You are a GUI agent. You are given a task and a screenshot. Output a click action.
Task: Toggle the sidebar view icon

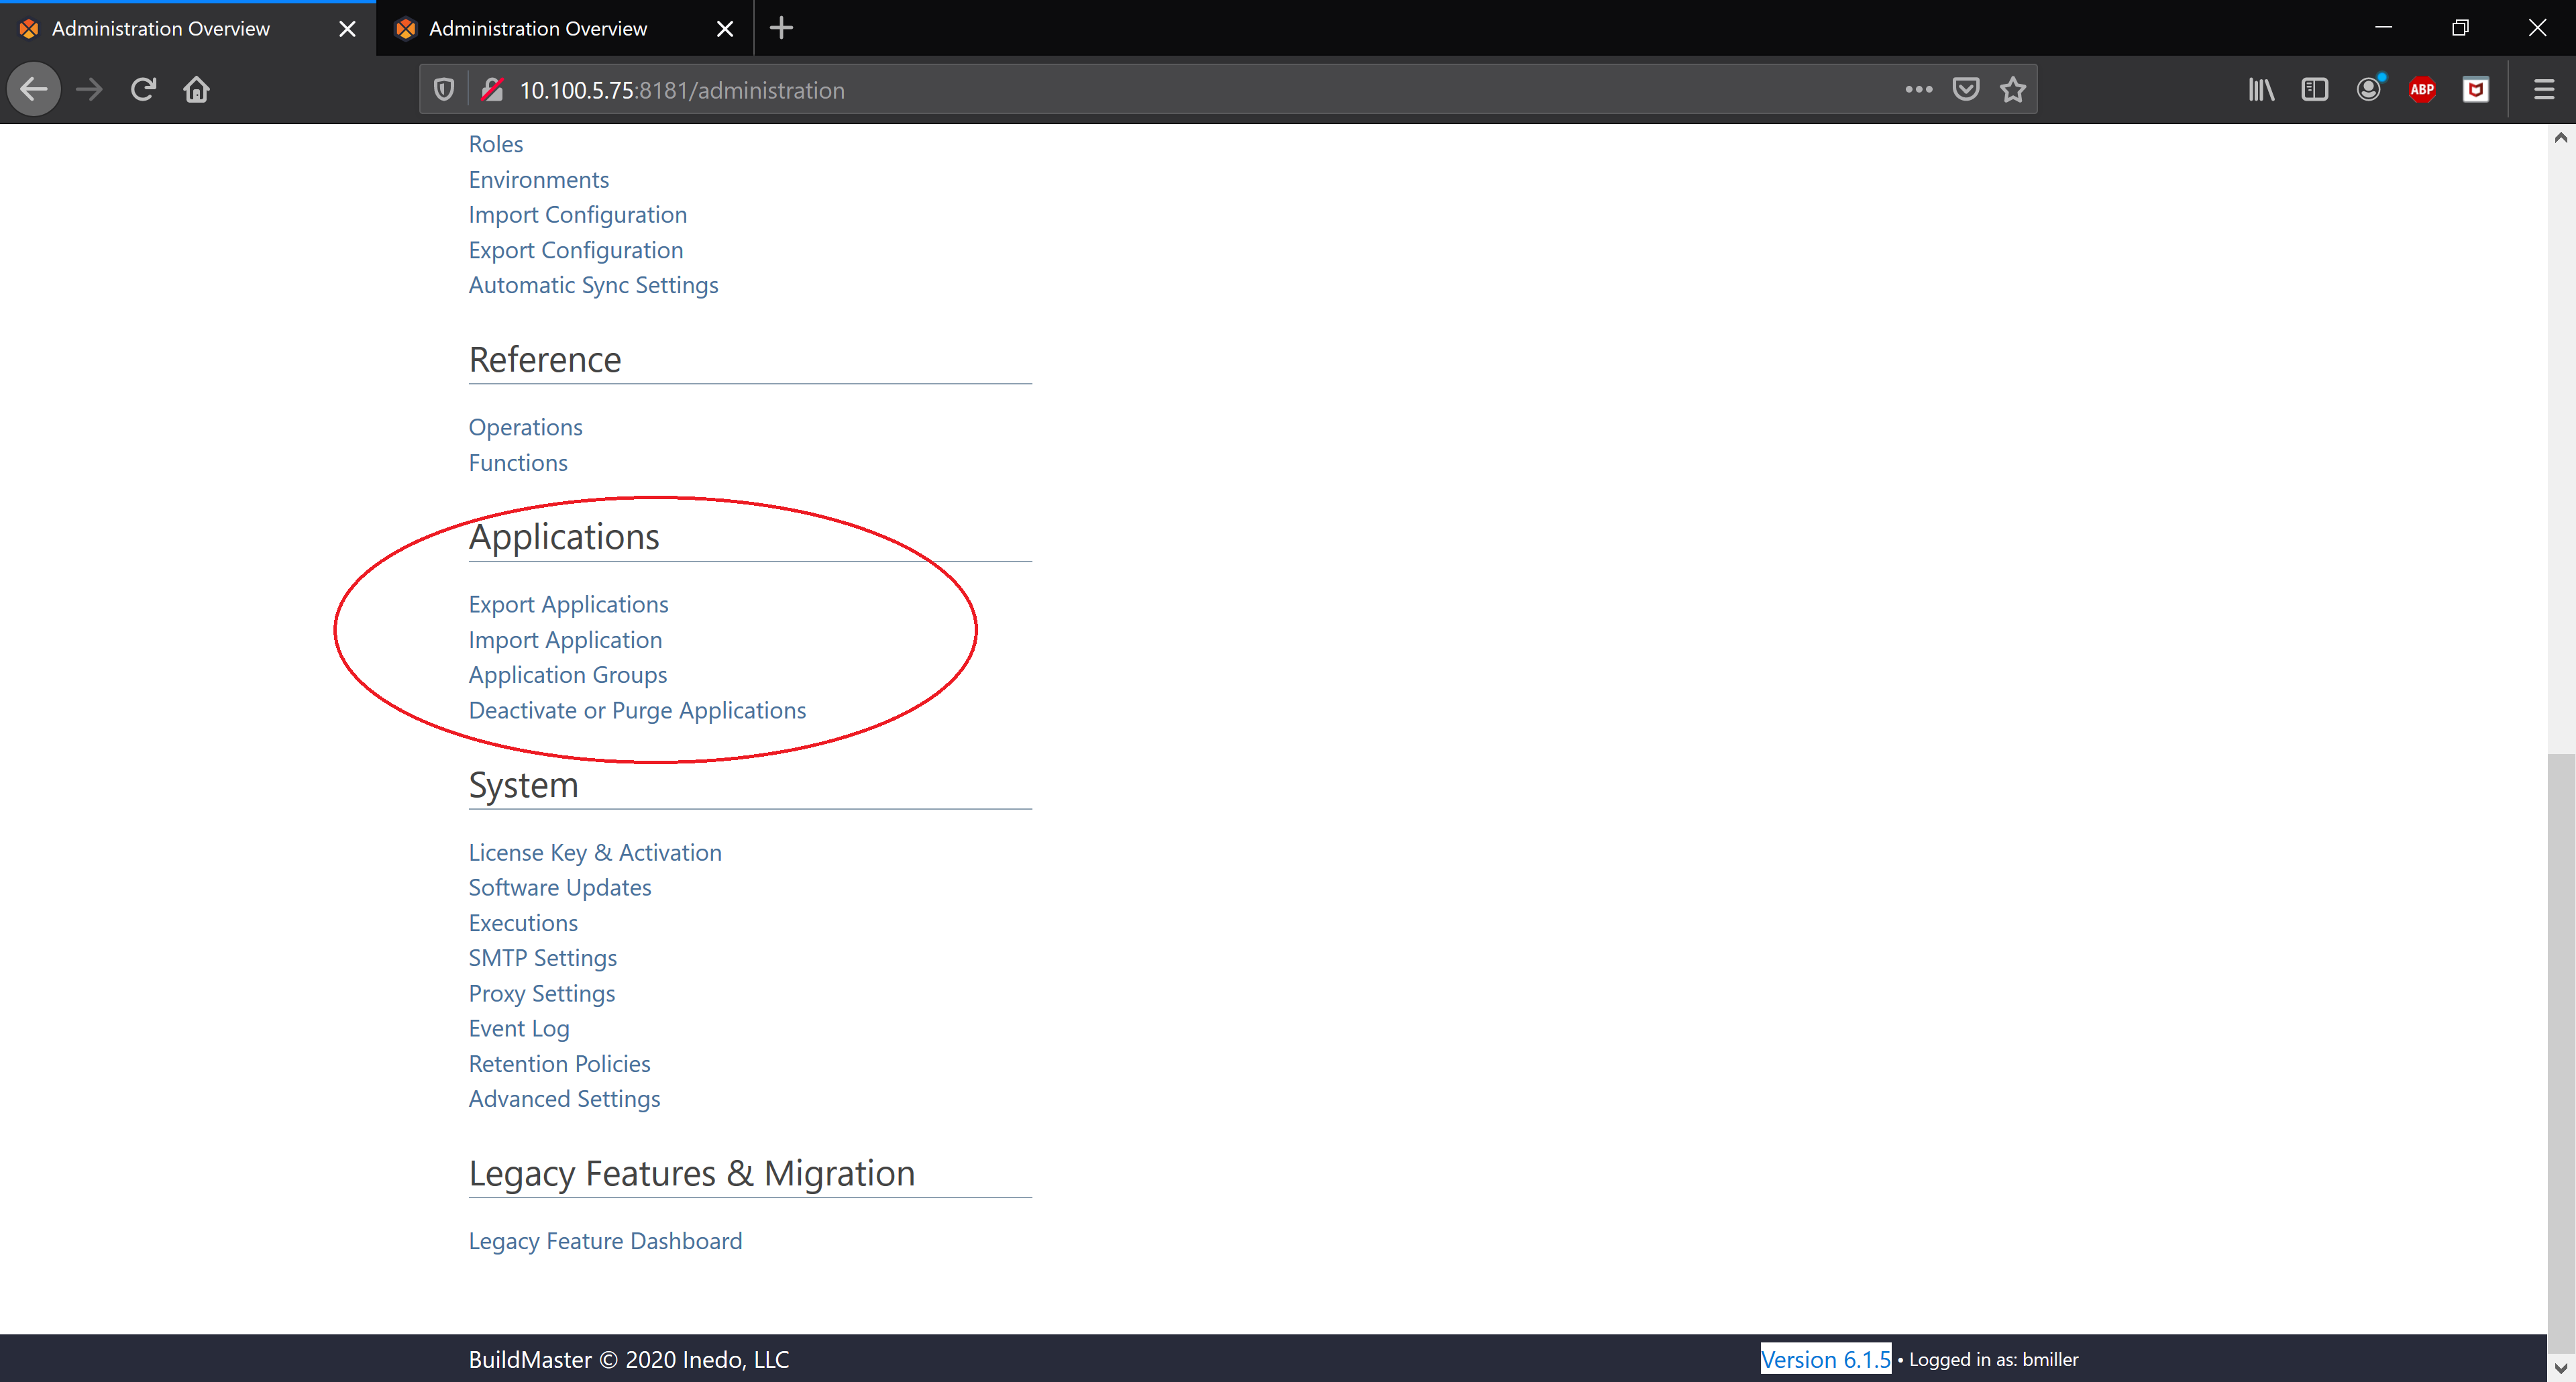click(x=2314, y=89)
